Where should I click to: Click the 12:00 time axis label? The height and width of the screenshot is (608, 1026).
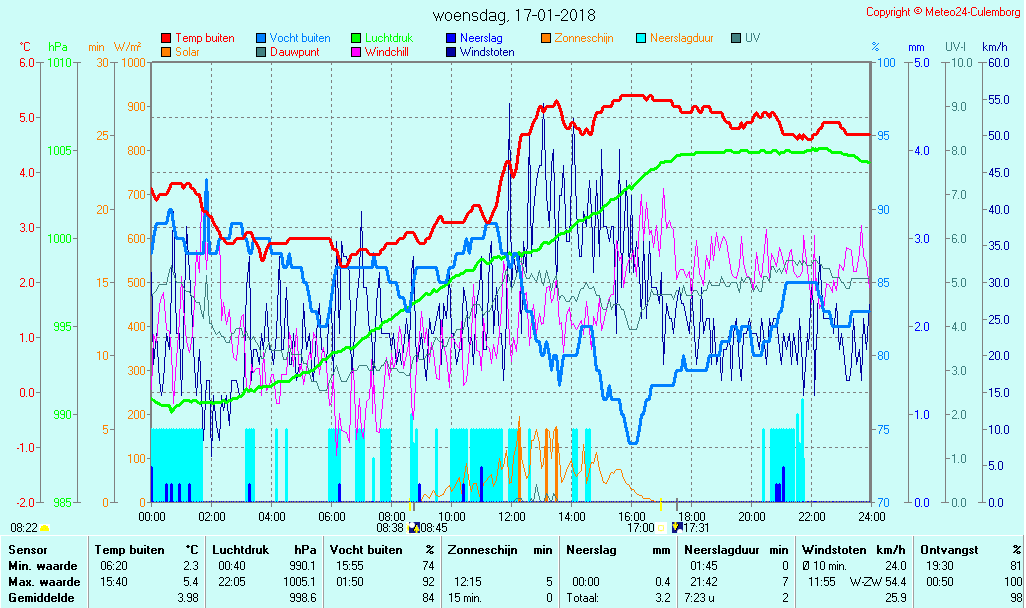tap(512, 517)
